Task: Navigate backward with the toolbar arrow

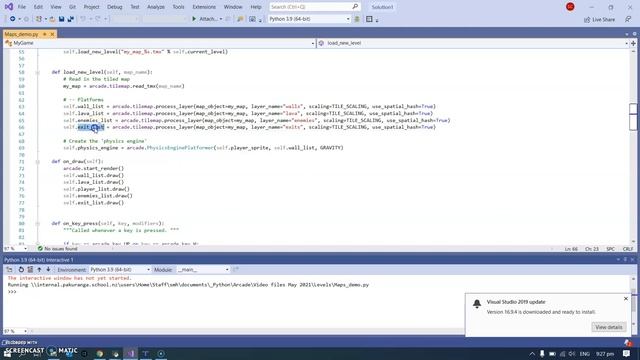Action: (13, 19)
